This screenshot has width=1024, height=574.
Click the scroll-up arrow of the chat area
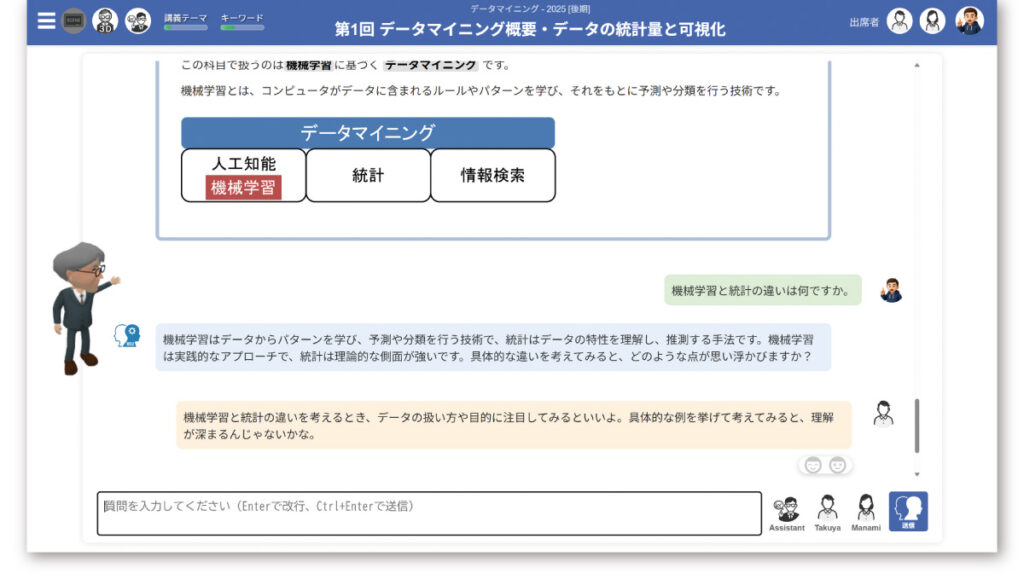click(x=917, y=66)
